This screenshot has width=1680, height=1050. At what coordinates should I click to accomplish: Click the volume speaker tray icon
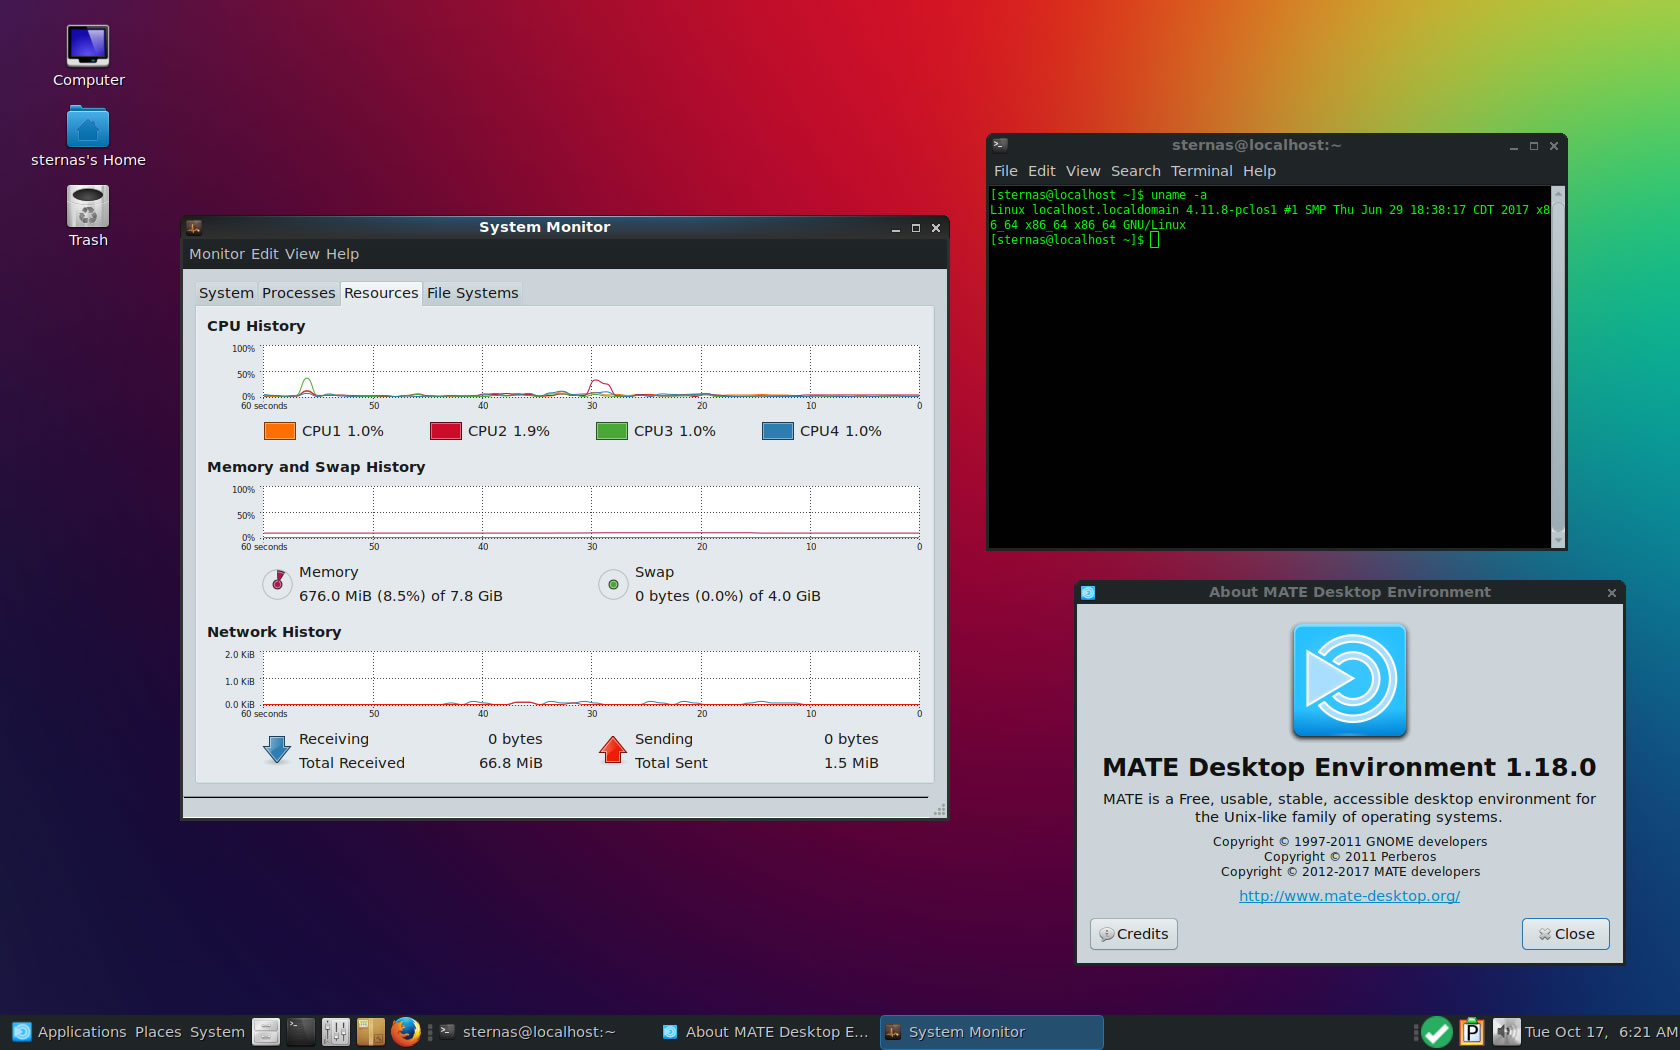click(x=1506, y=1032)
